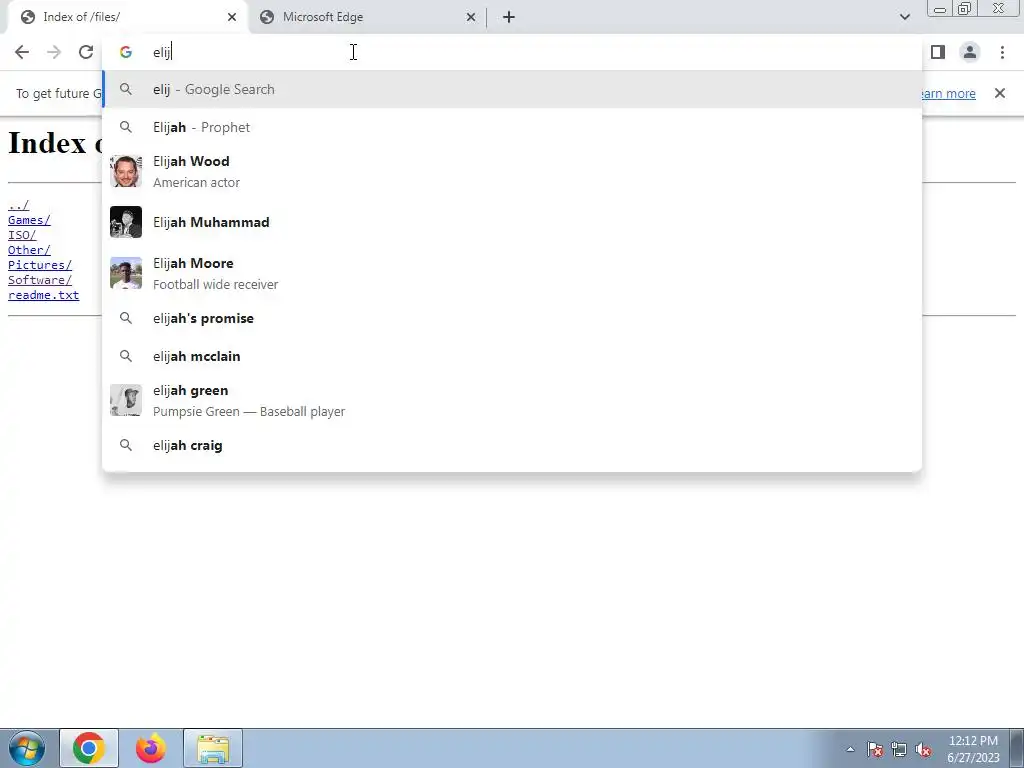Dismiss the info bar with X

click(999, 93)
